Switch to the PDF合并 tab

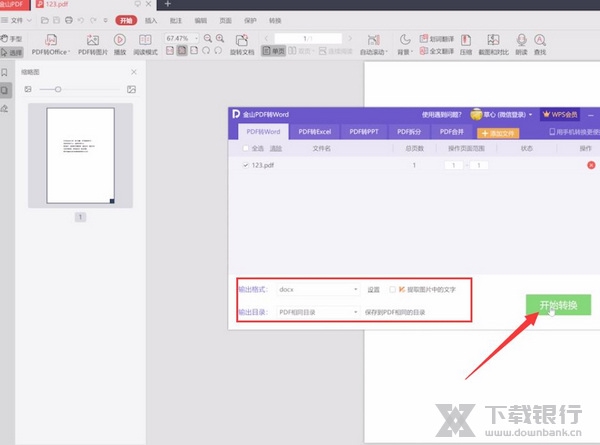pos(452,132)
